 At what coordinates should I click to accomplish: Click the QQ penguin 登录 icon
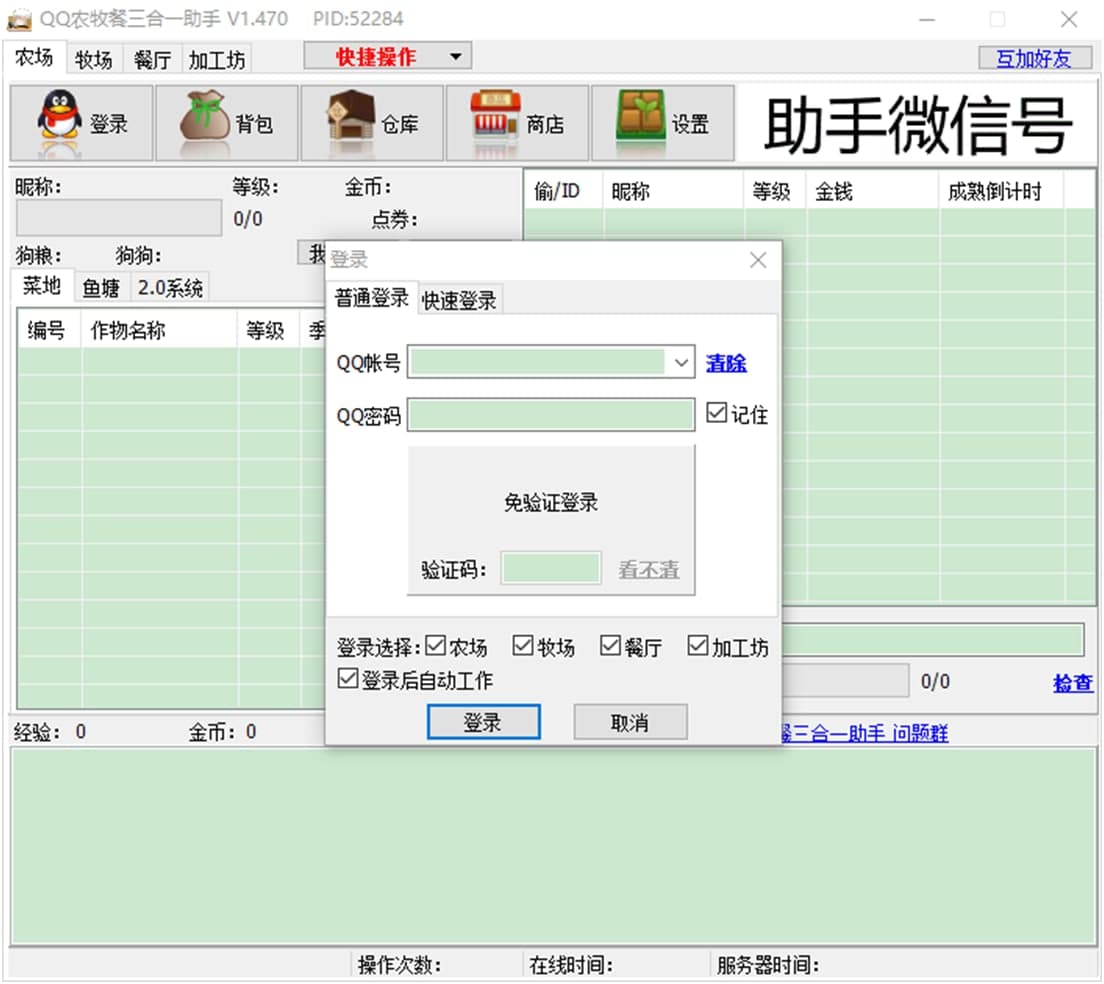pyautogui.click(x=81, y=120)
